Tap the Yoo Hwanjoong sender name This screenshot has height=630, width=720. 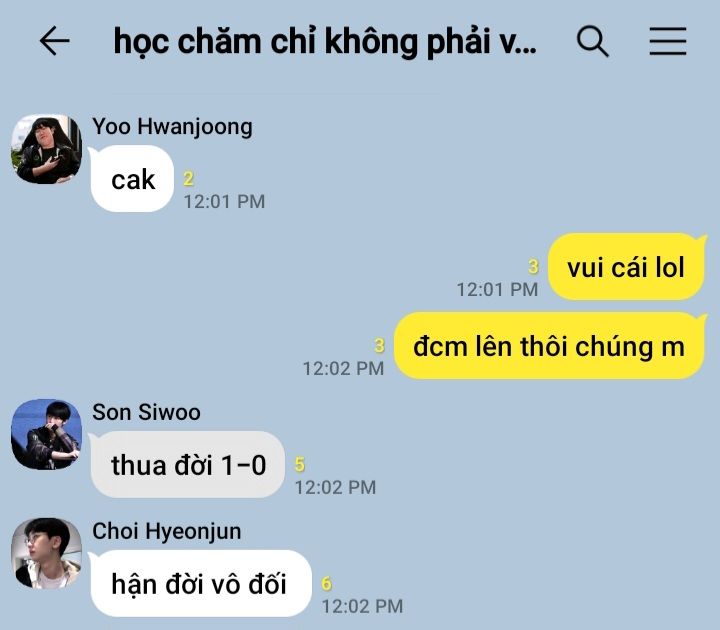(x=172, y=126)
